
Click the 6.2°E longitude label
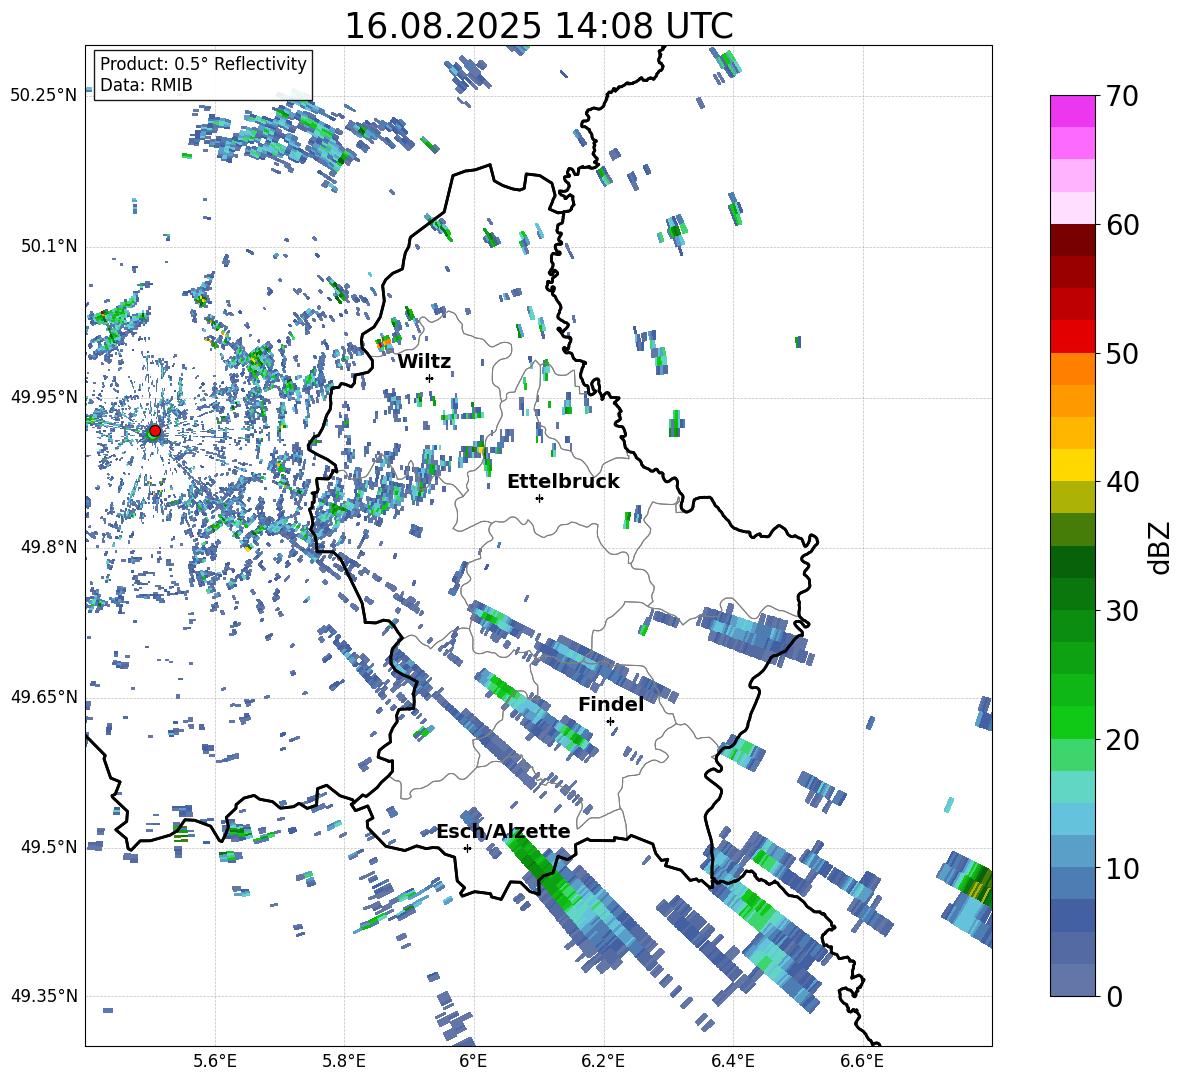pyautogui.click(x=603, y=1061)
